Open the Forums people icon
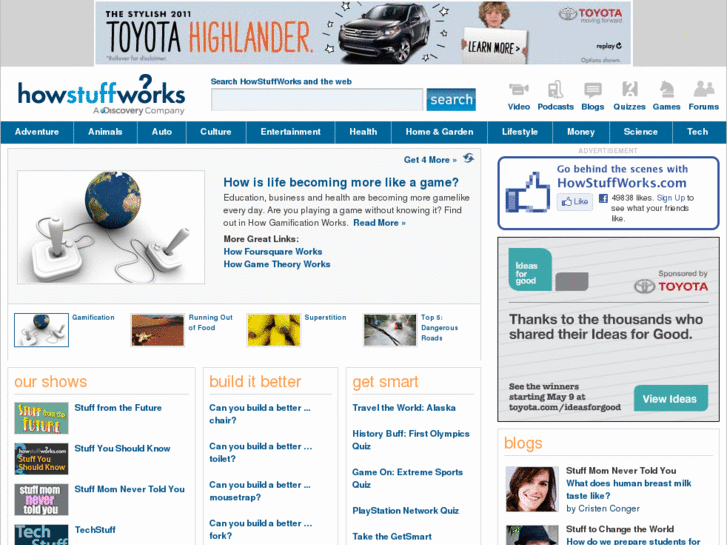727x545 pixels. pyautogui.click(x=703, y=89)
